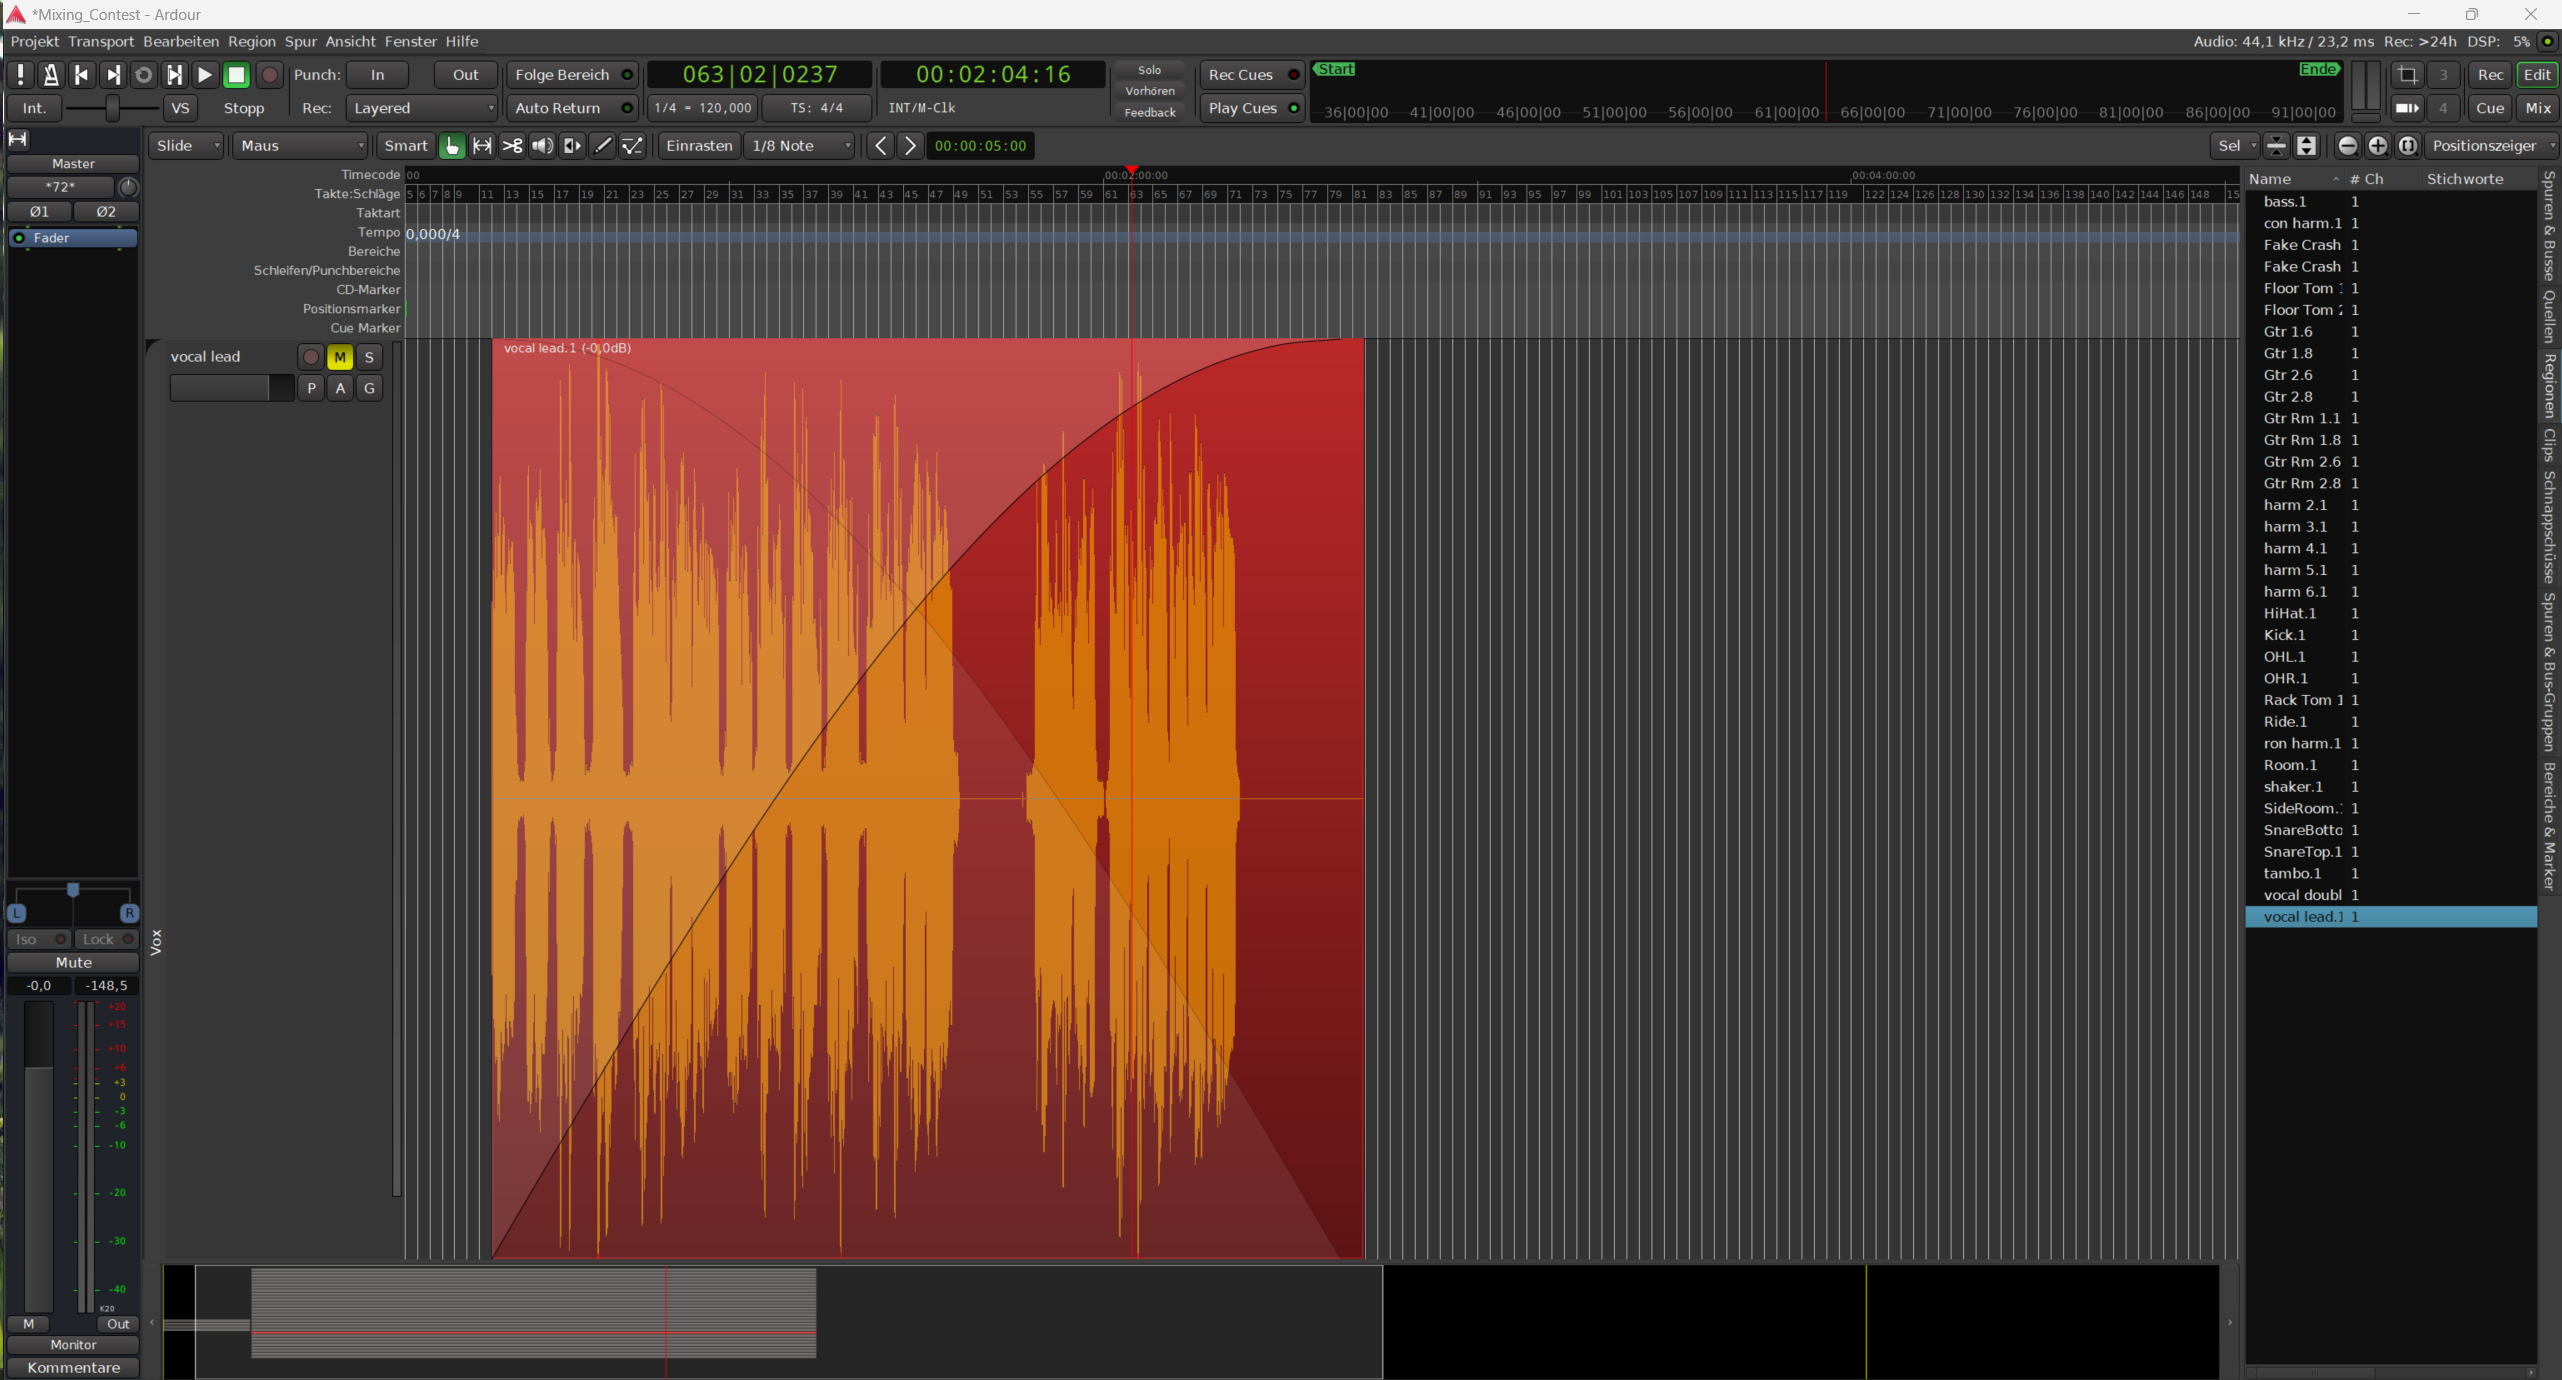Select the pencil Draw tool
Screen dimensions: 2562x1380
click(602, 146)
